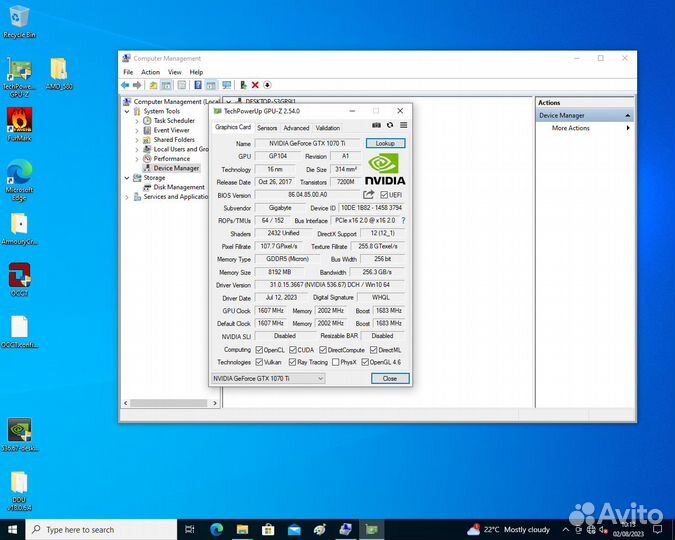Click the Close button in GPU-Z
The image size is (675, 540).
pyautogui.click(x=389, y=378)
